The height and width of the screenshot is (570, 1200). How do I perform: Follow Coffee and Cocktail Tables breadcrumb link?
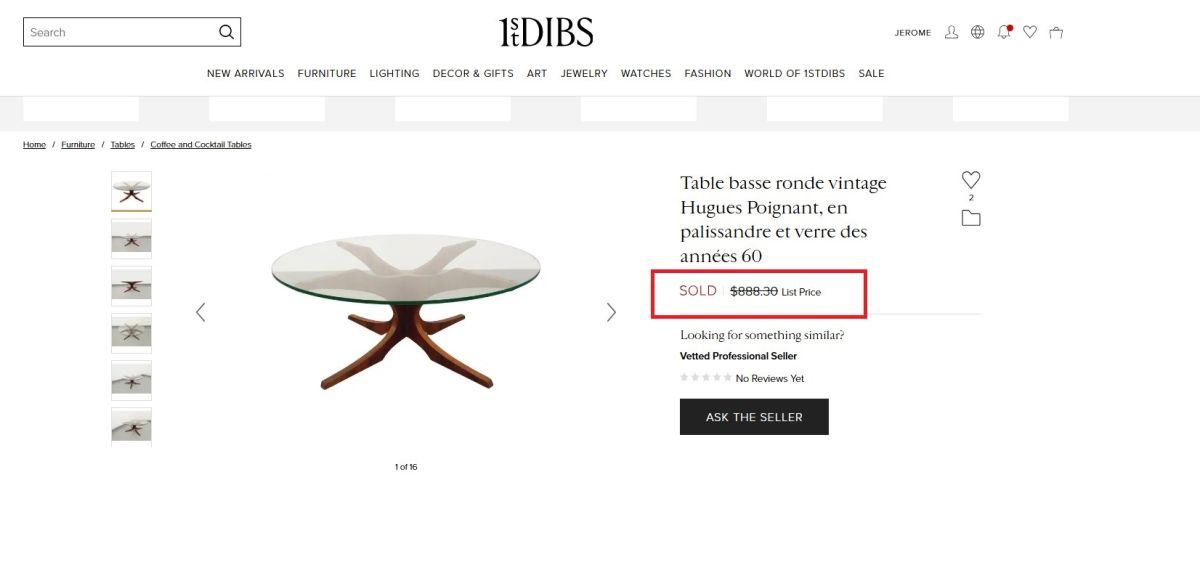point(201,145)
